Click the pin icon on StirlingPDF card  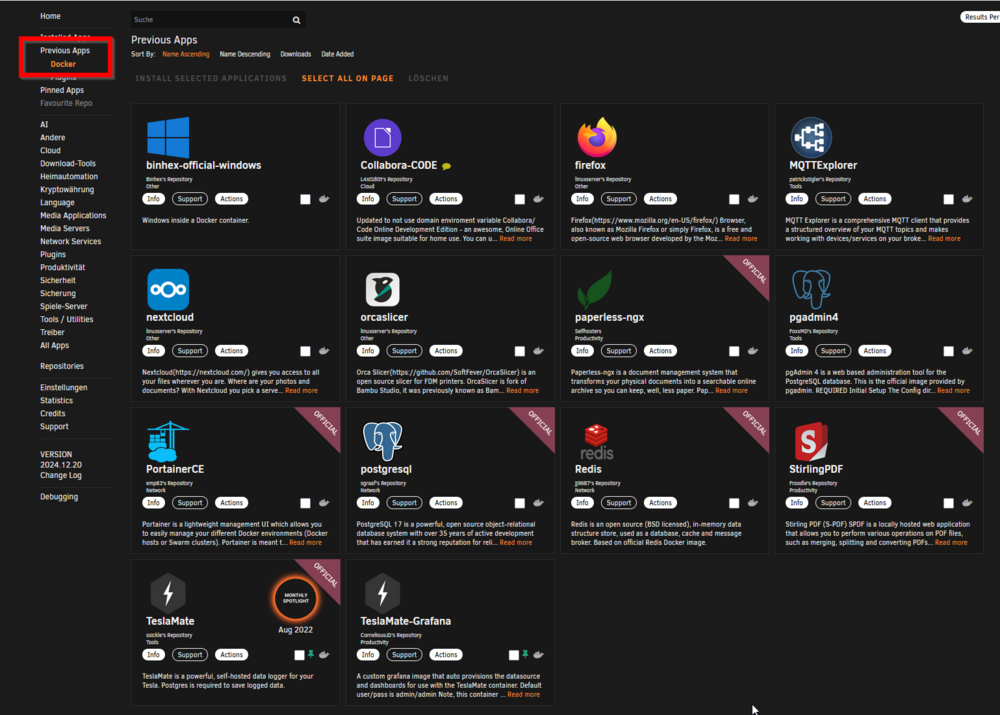(967, 503)
